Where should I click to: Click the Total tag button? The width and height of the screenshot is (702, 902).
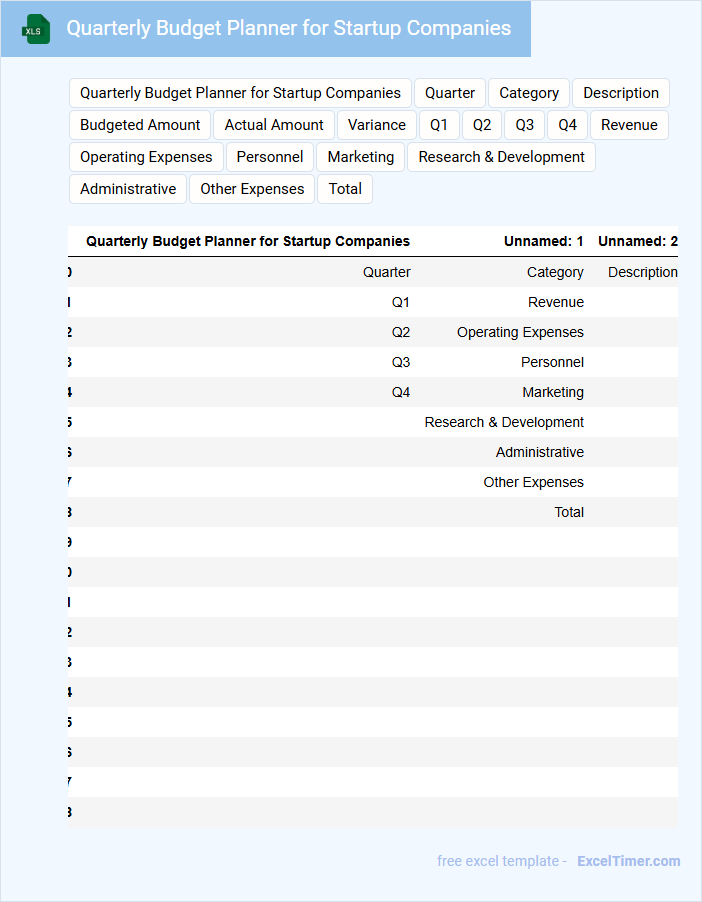click(345, 189)
